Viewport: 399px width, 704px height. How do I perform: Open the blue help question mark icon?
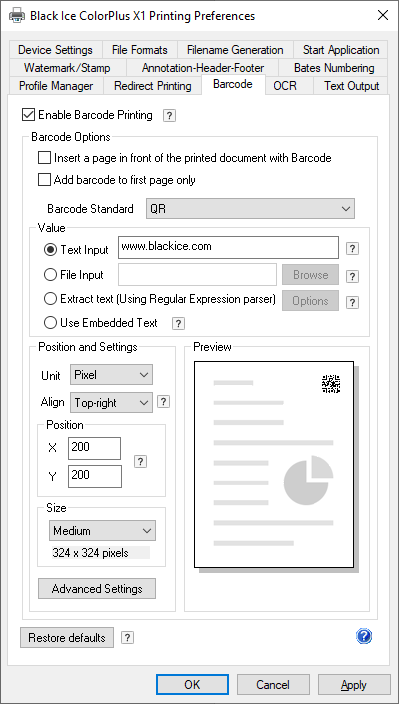pos(364,636)
